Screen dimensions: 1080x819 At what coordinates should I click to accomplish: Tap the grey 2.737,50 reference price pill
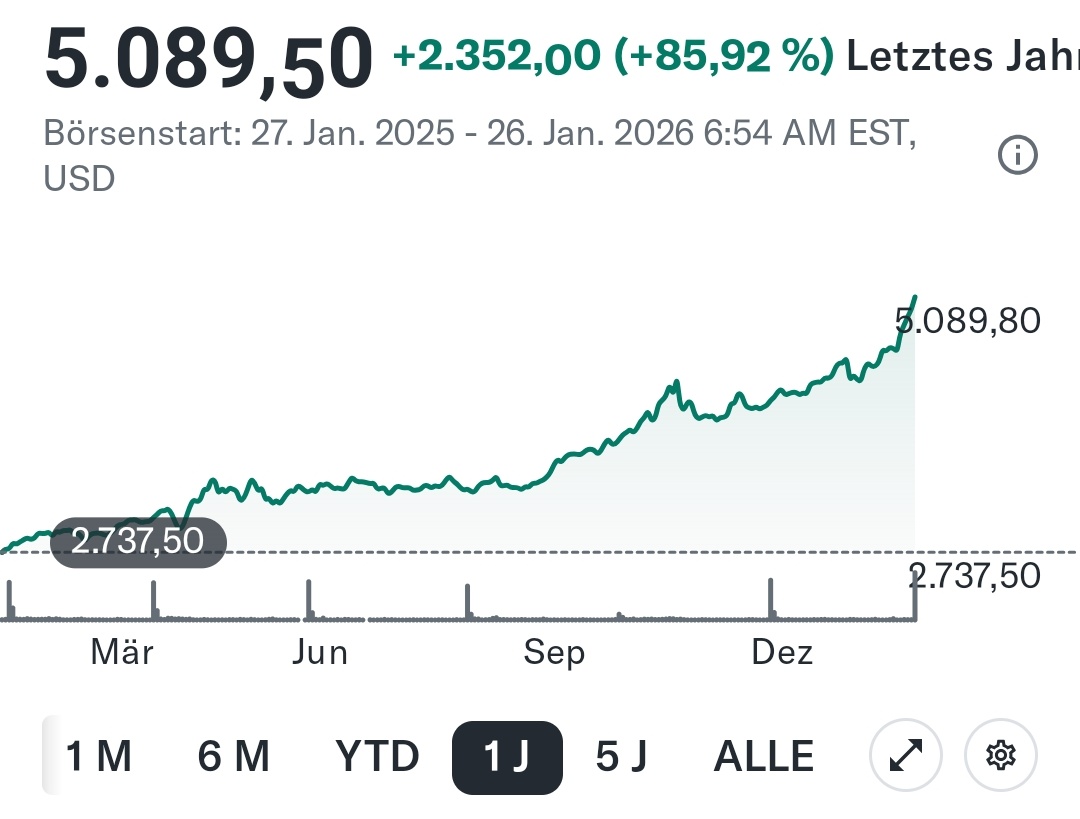(138, 541)
